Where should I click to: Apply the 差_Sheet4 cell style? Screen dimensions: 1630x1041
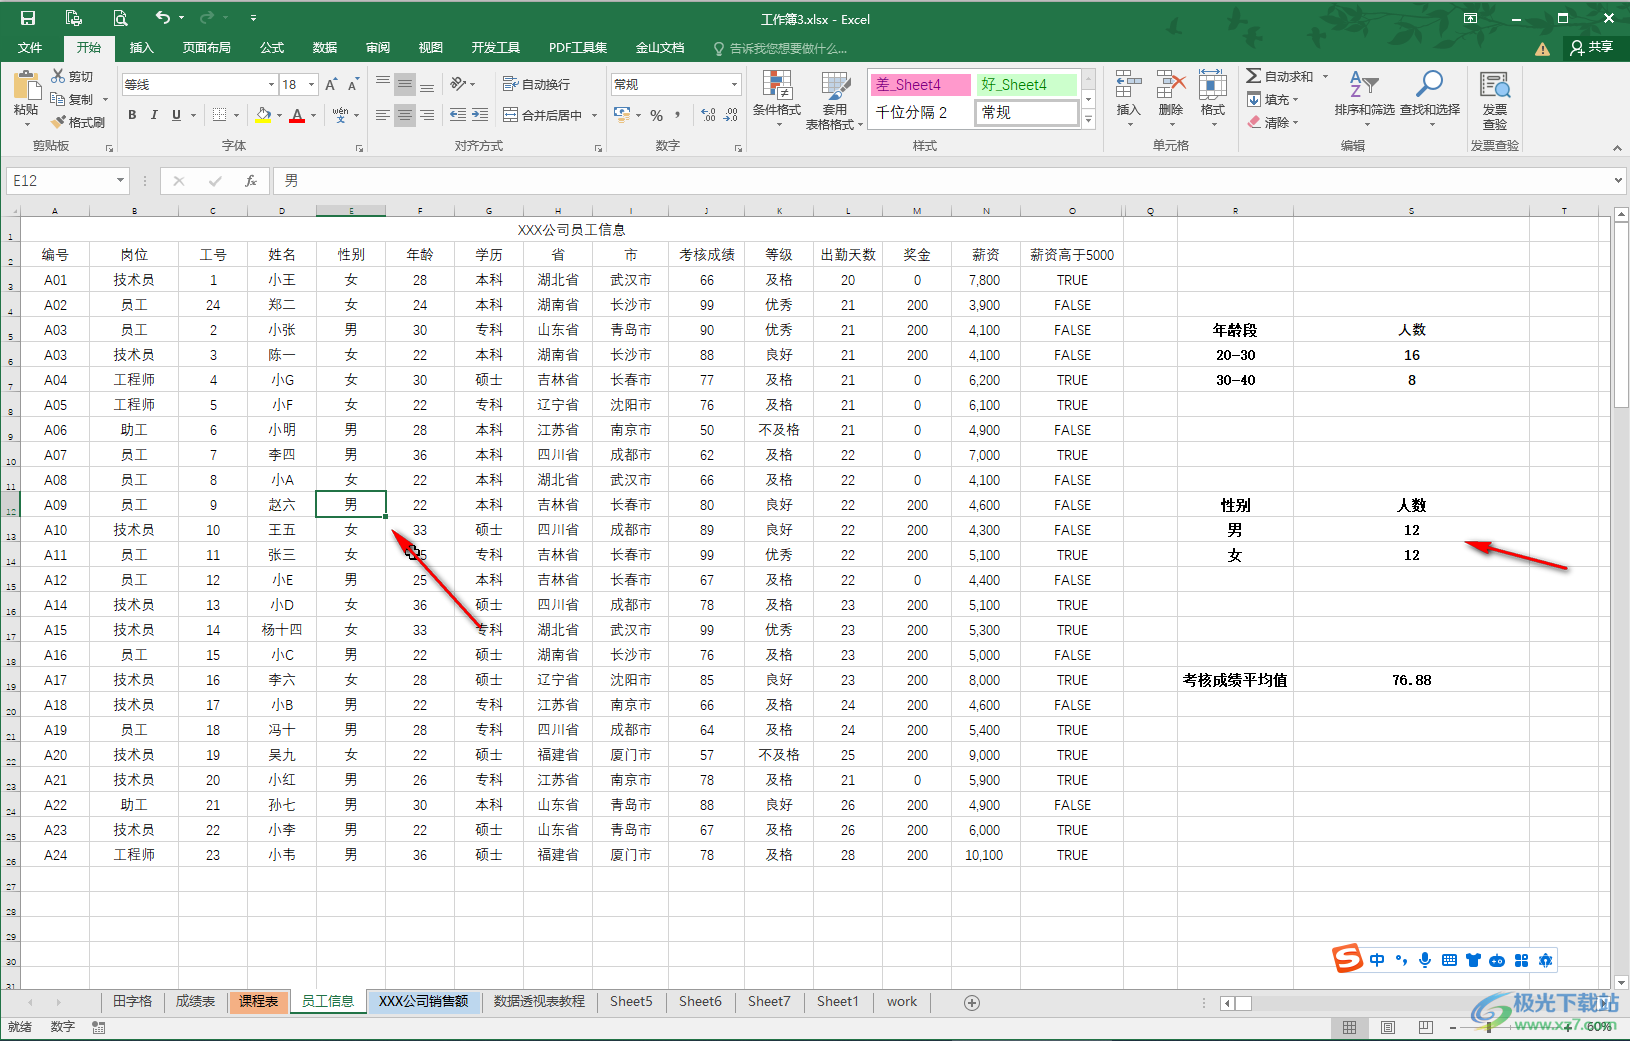coord(920,85)
